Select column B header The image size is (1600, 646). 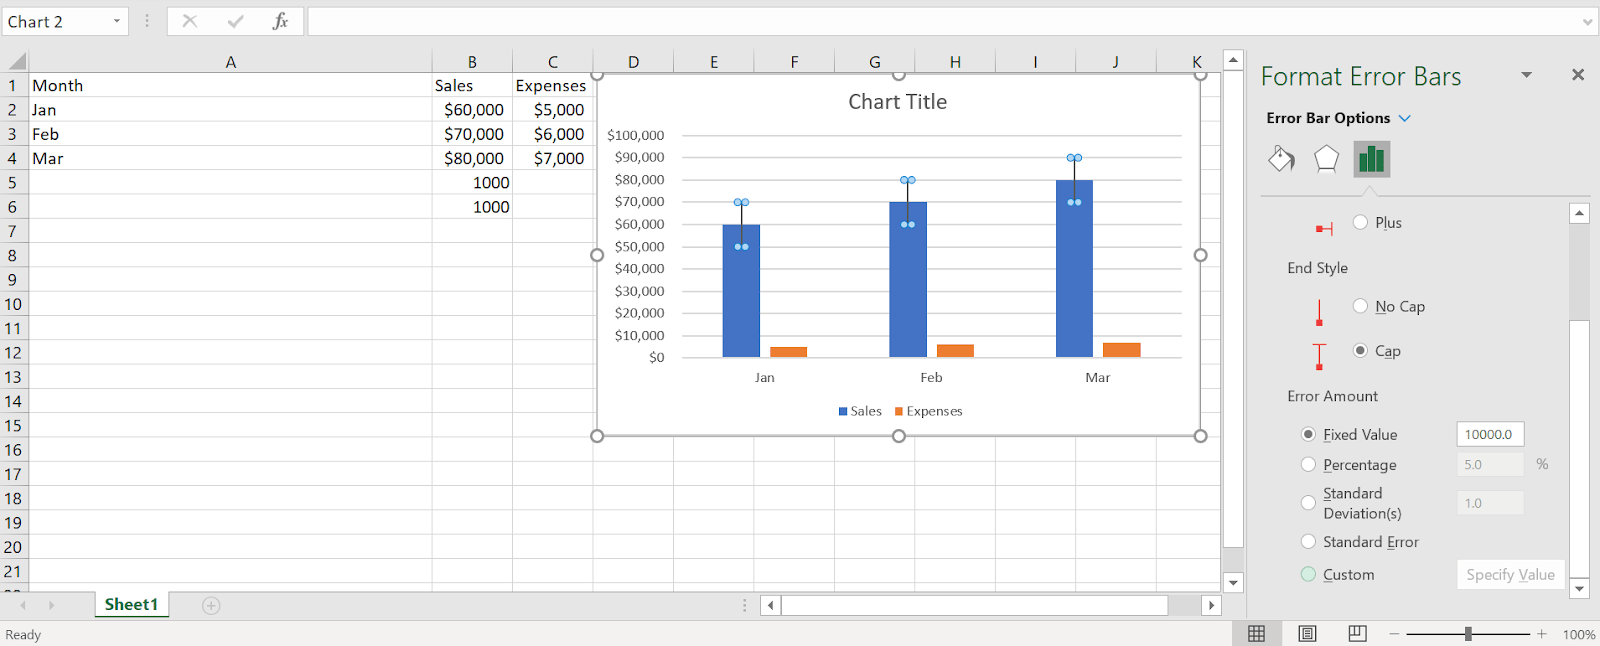tap(472, 61)
